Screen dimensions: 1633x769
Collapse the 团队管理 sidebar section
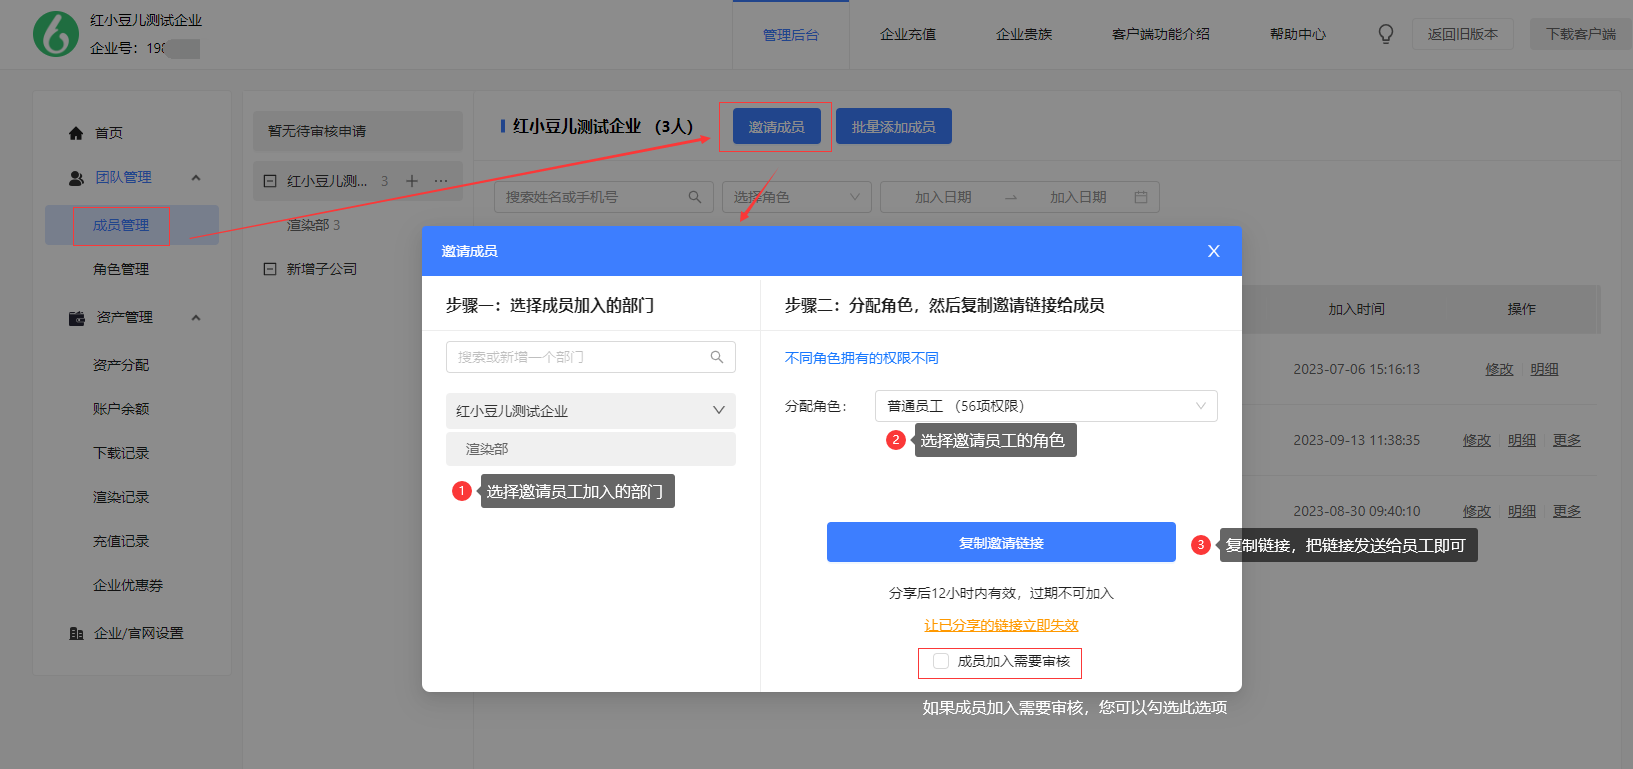[x=196, y=178]
